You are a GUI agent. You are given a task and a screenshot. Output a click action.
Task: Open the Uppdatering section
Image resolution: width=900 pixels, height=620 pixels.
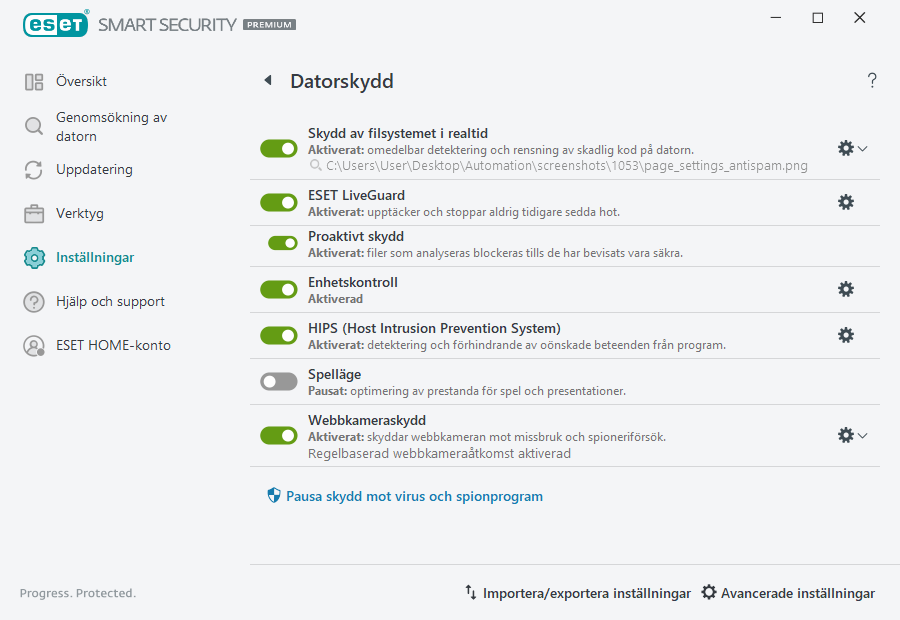click(97, 169)
